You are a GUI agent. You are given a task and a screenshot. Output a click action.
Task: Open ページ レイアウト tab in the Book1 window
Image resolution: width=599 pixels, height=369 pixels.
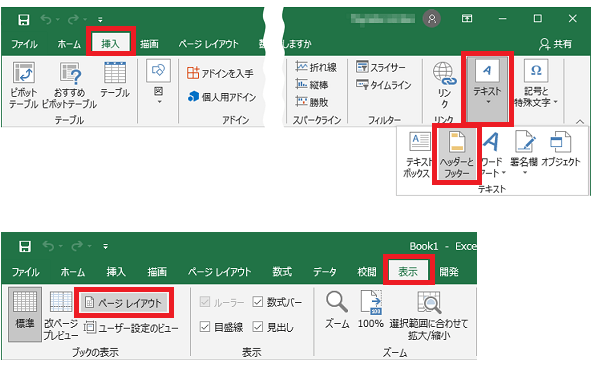point(219,272)
